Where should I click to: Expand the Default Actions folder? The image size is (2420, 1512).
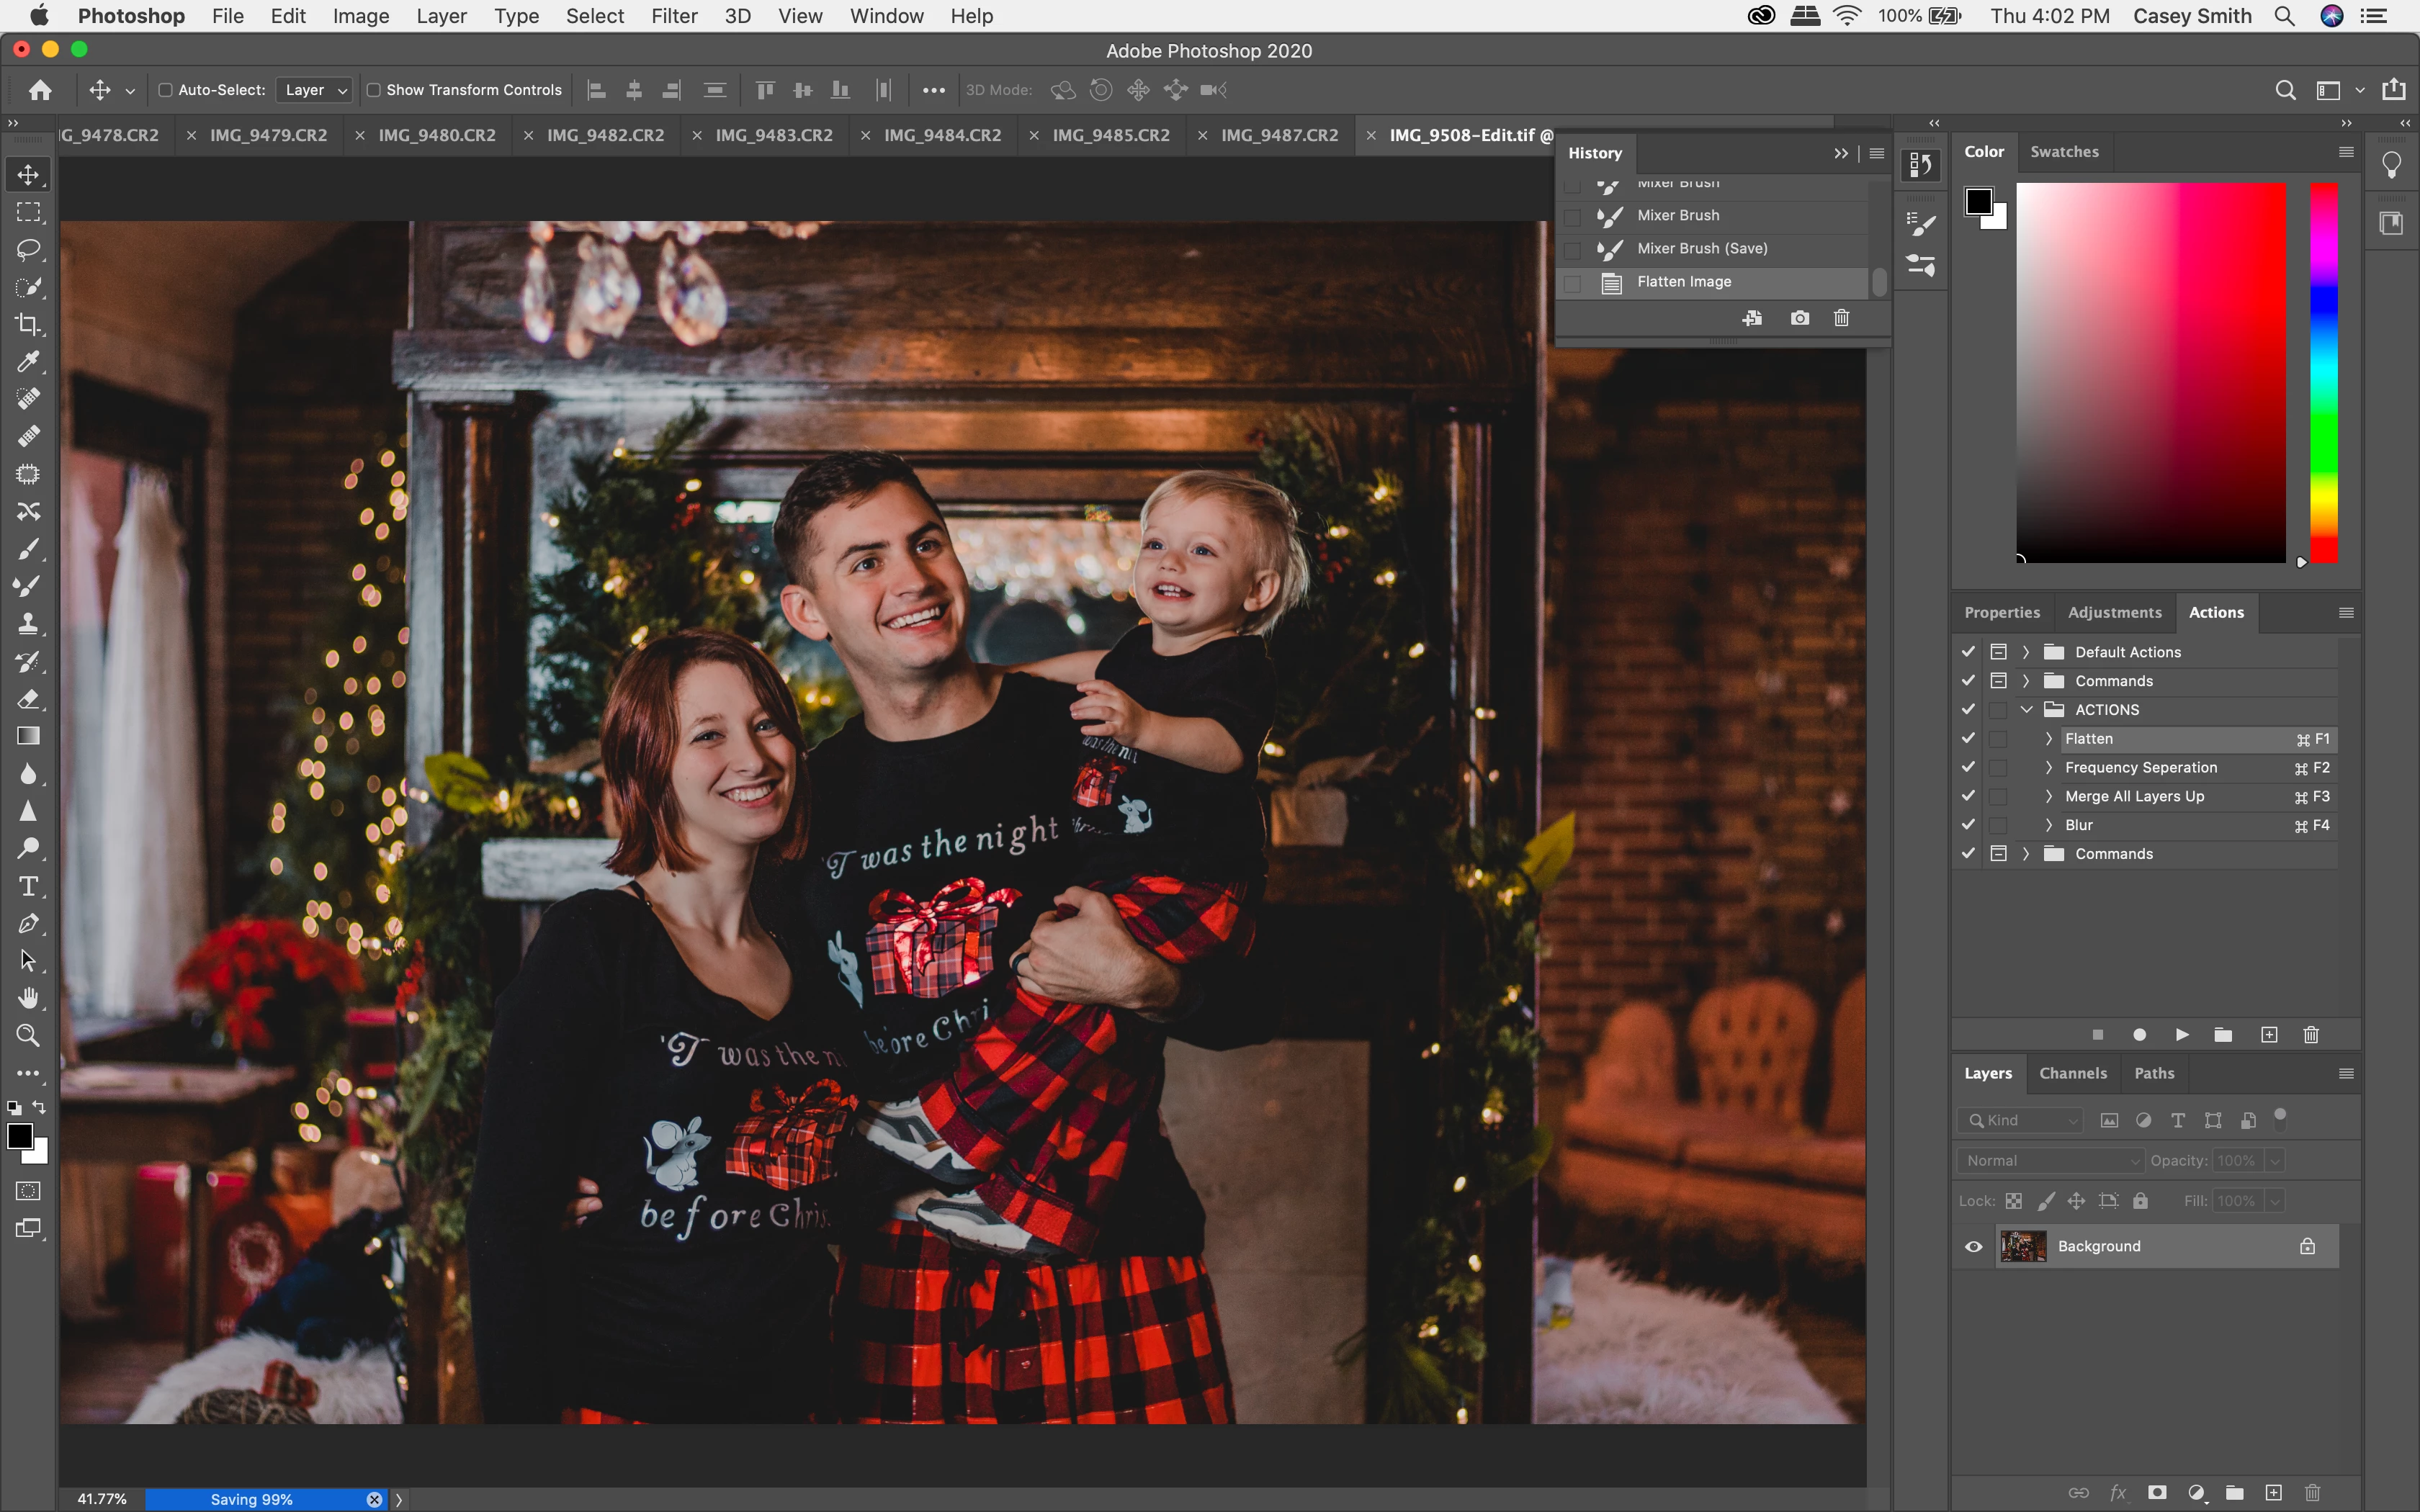[2026, 652]
